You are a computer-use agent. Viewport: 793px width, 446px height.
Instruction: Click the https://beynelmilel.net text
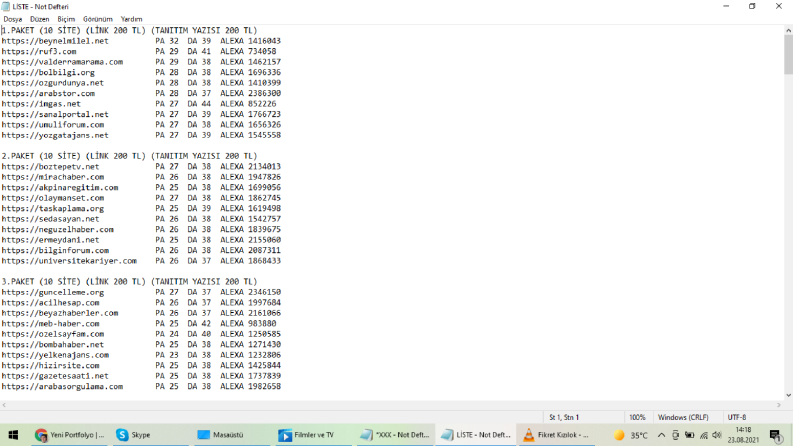coord(55,41)
